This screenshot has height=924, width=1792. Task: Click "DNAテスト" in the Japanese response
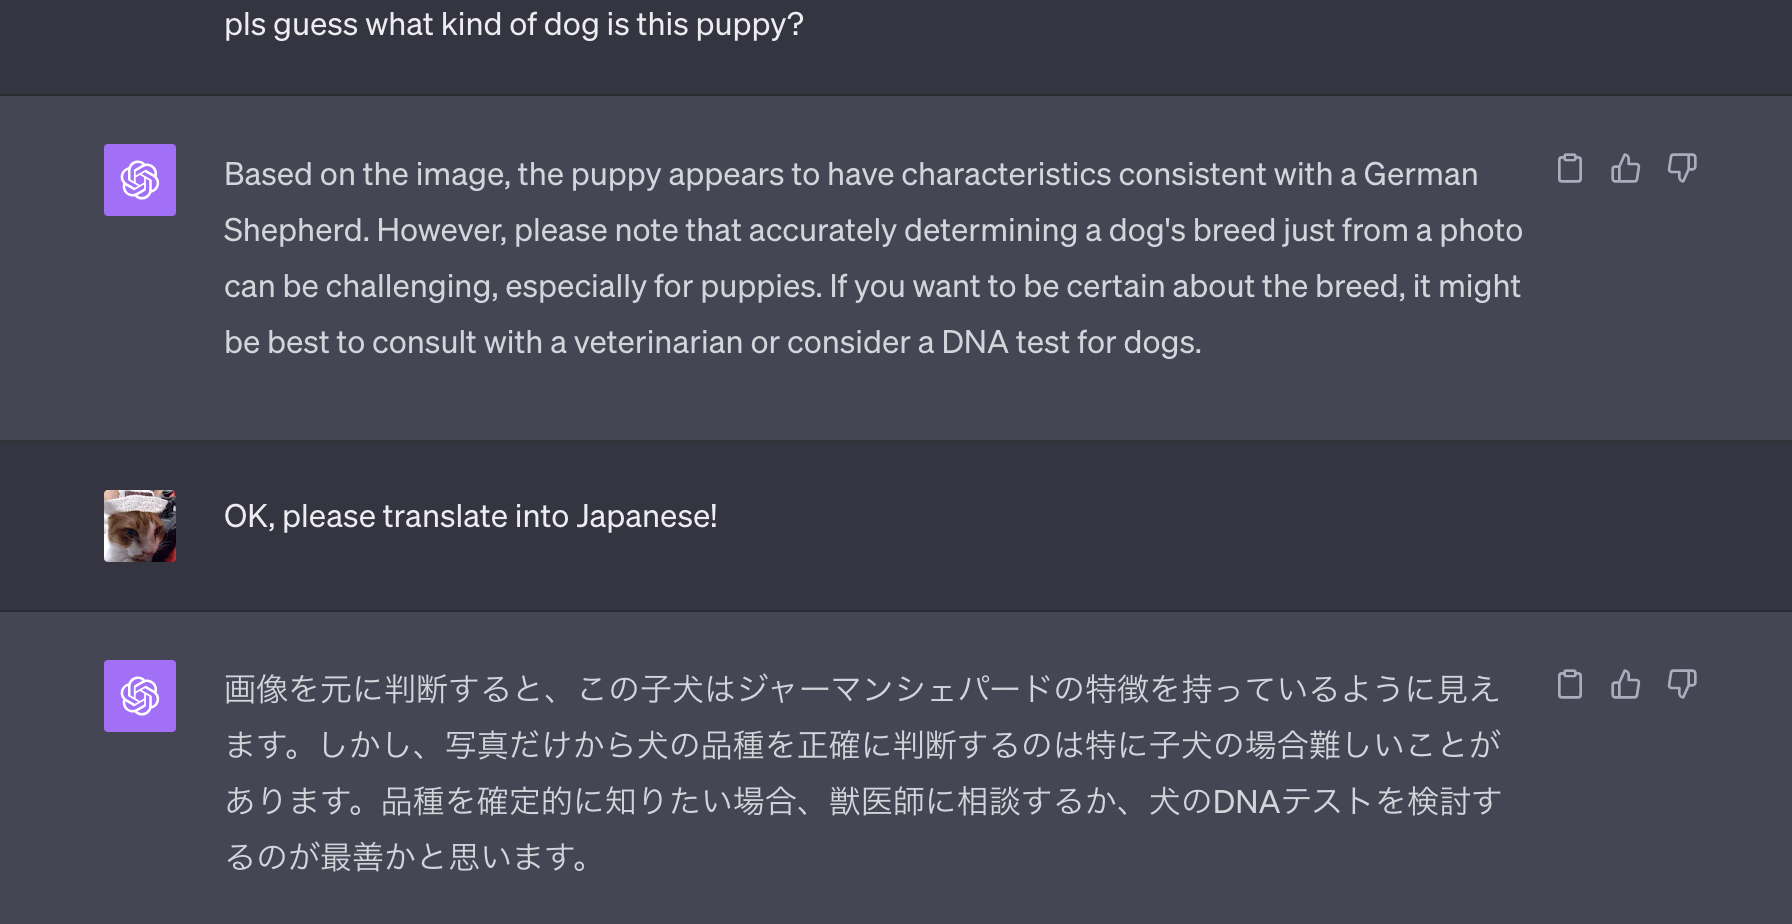click(1291, 802)
